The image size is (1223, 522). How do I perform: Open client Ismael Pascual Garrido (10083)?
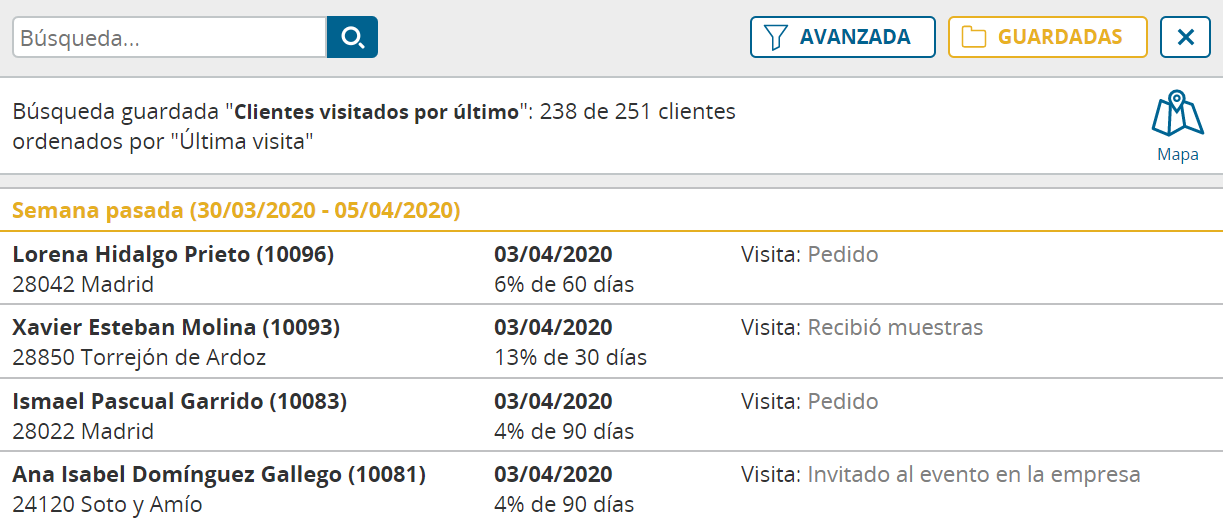[x=611, y=416]
